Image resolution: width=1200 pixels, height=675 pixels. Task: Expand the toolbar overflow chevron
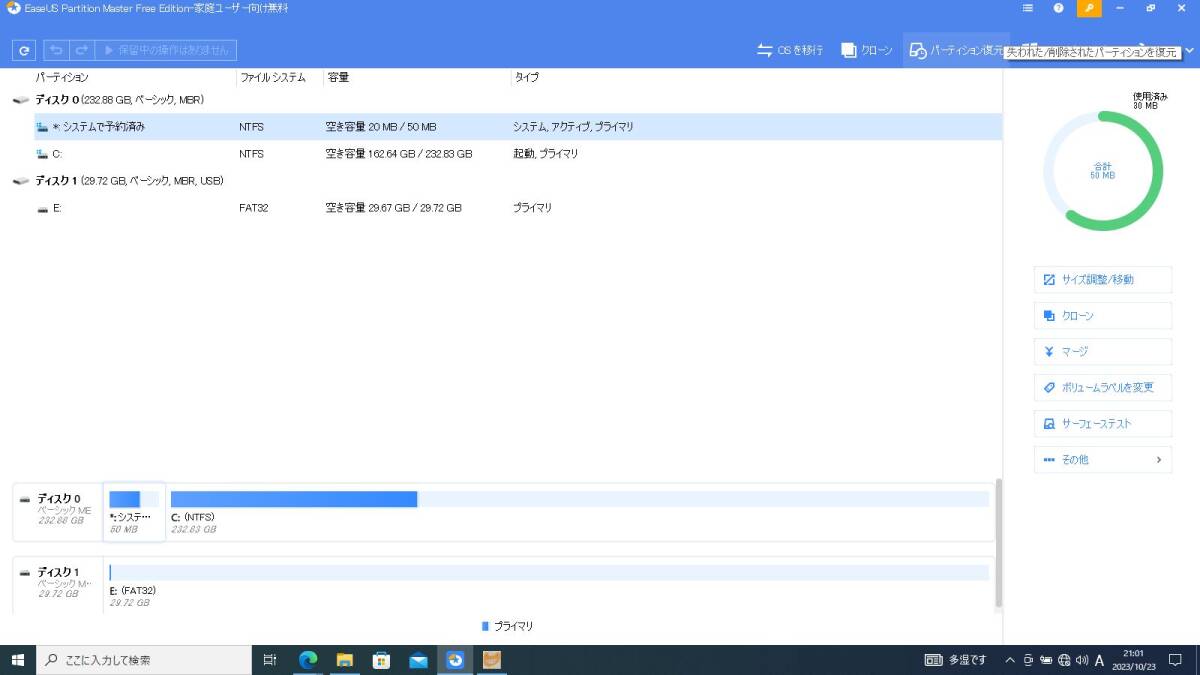(1189, 50)
